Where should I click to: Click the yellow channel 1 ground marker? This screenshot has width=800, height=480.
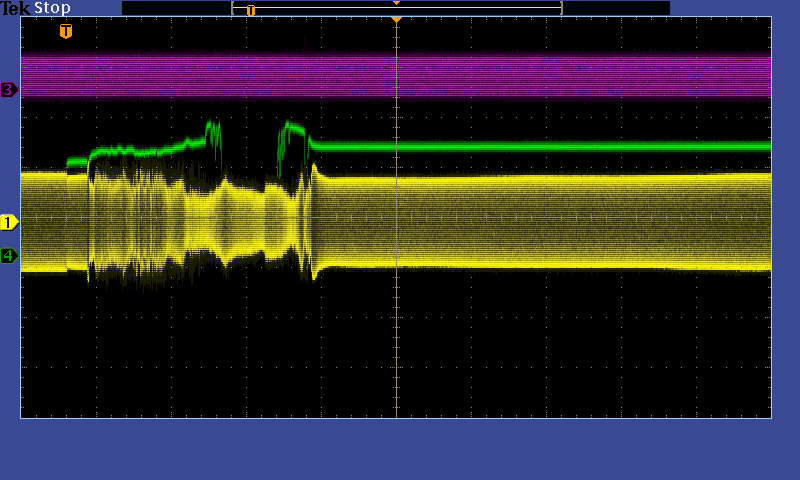click(x=9, y=222)
